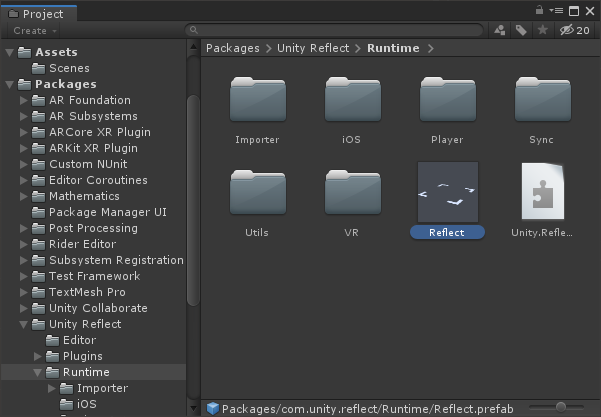This screenshot has height=417, width=601.
Task: Open the Search by Label tag filter
Action: (x=521, y=31)
